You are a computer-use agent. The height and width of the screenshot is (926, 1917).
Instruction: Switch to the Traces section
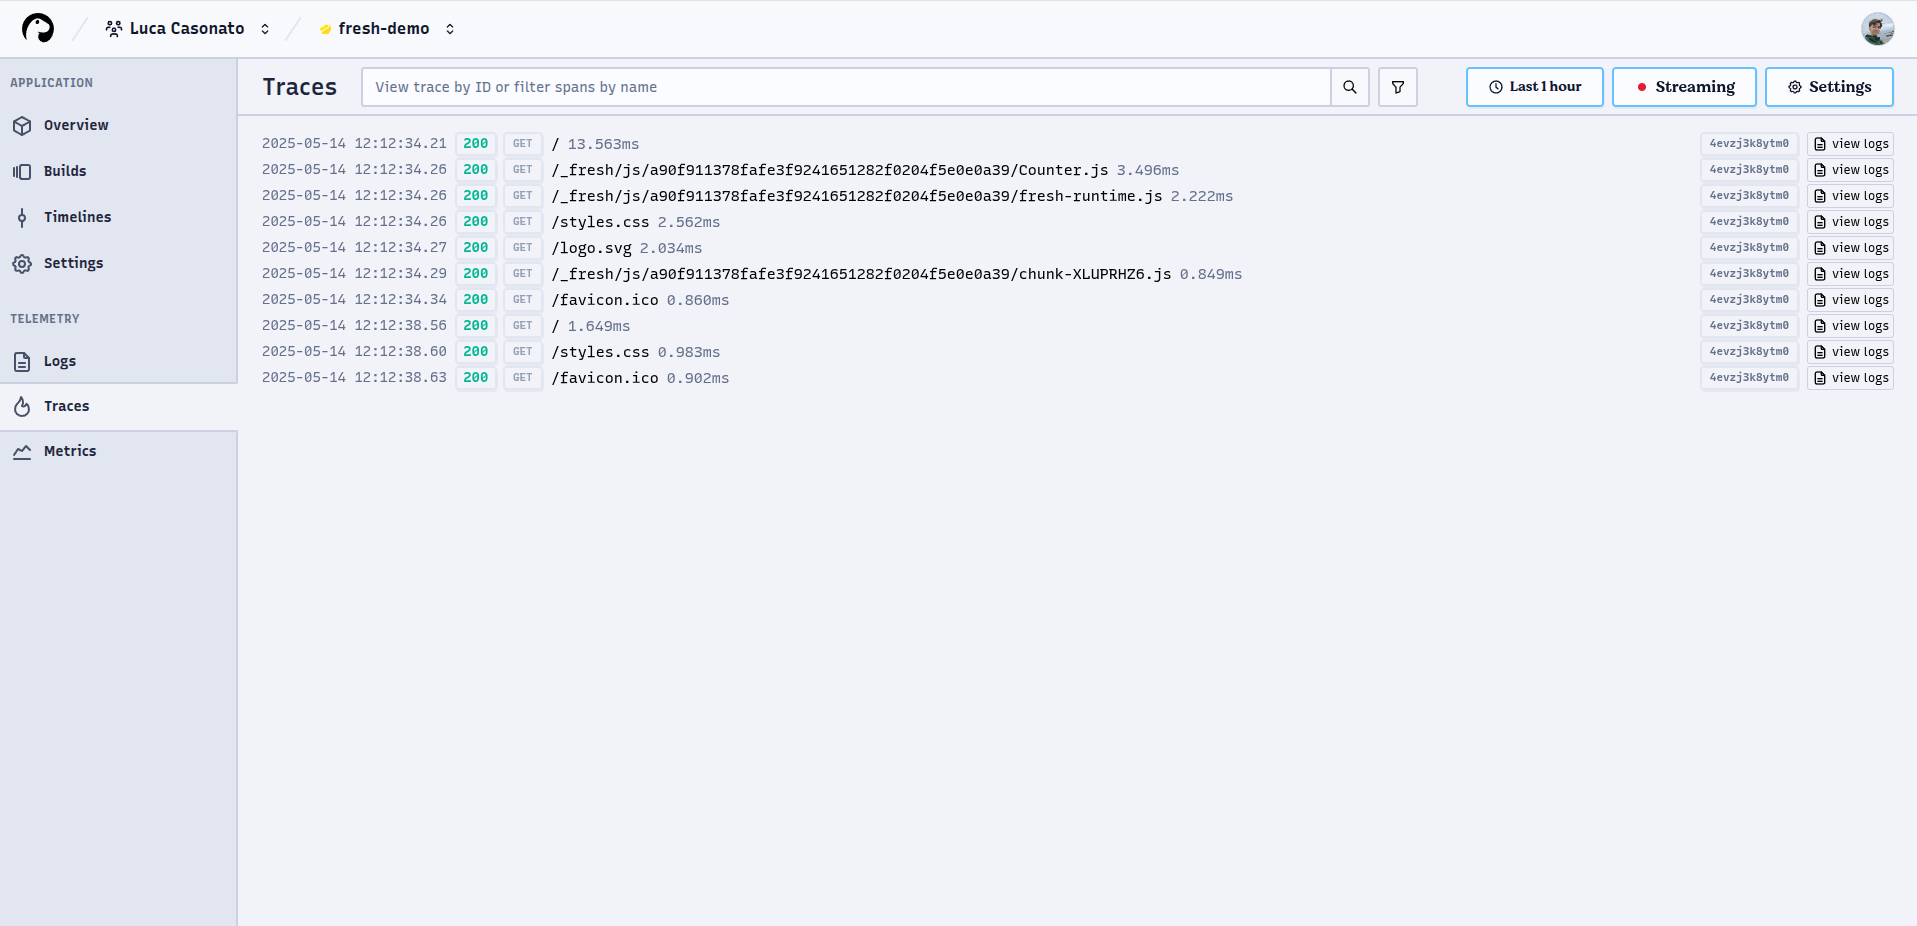click(66, 406)
